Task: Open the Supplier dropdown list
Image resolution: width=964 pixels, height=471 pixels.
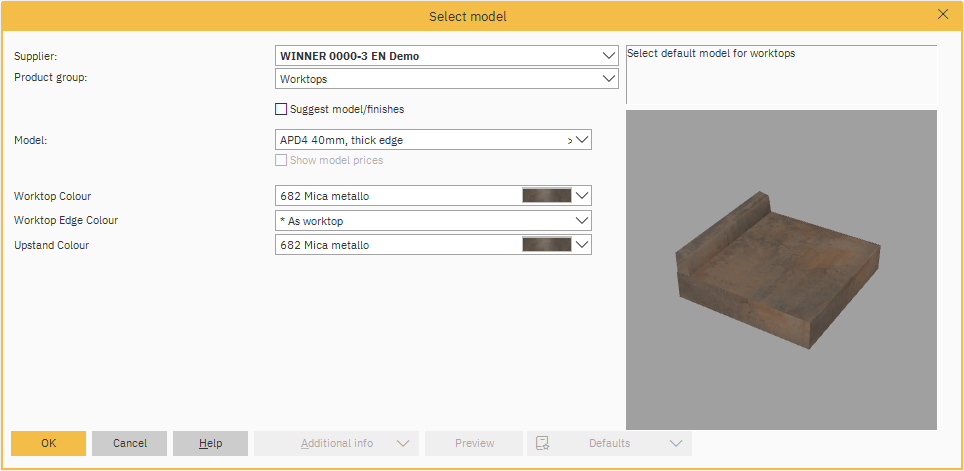Action: point(609,56)
